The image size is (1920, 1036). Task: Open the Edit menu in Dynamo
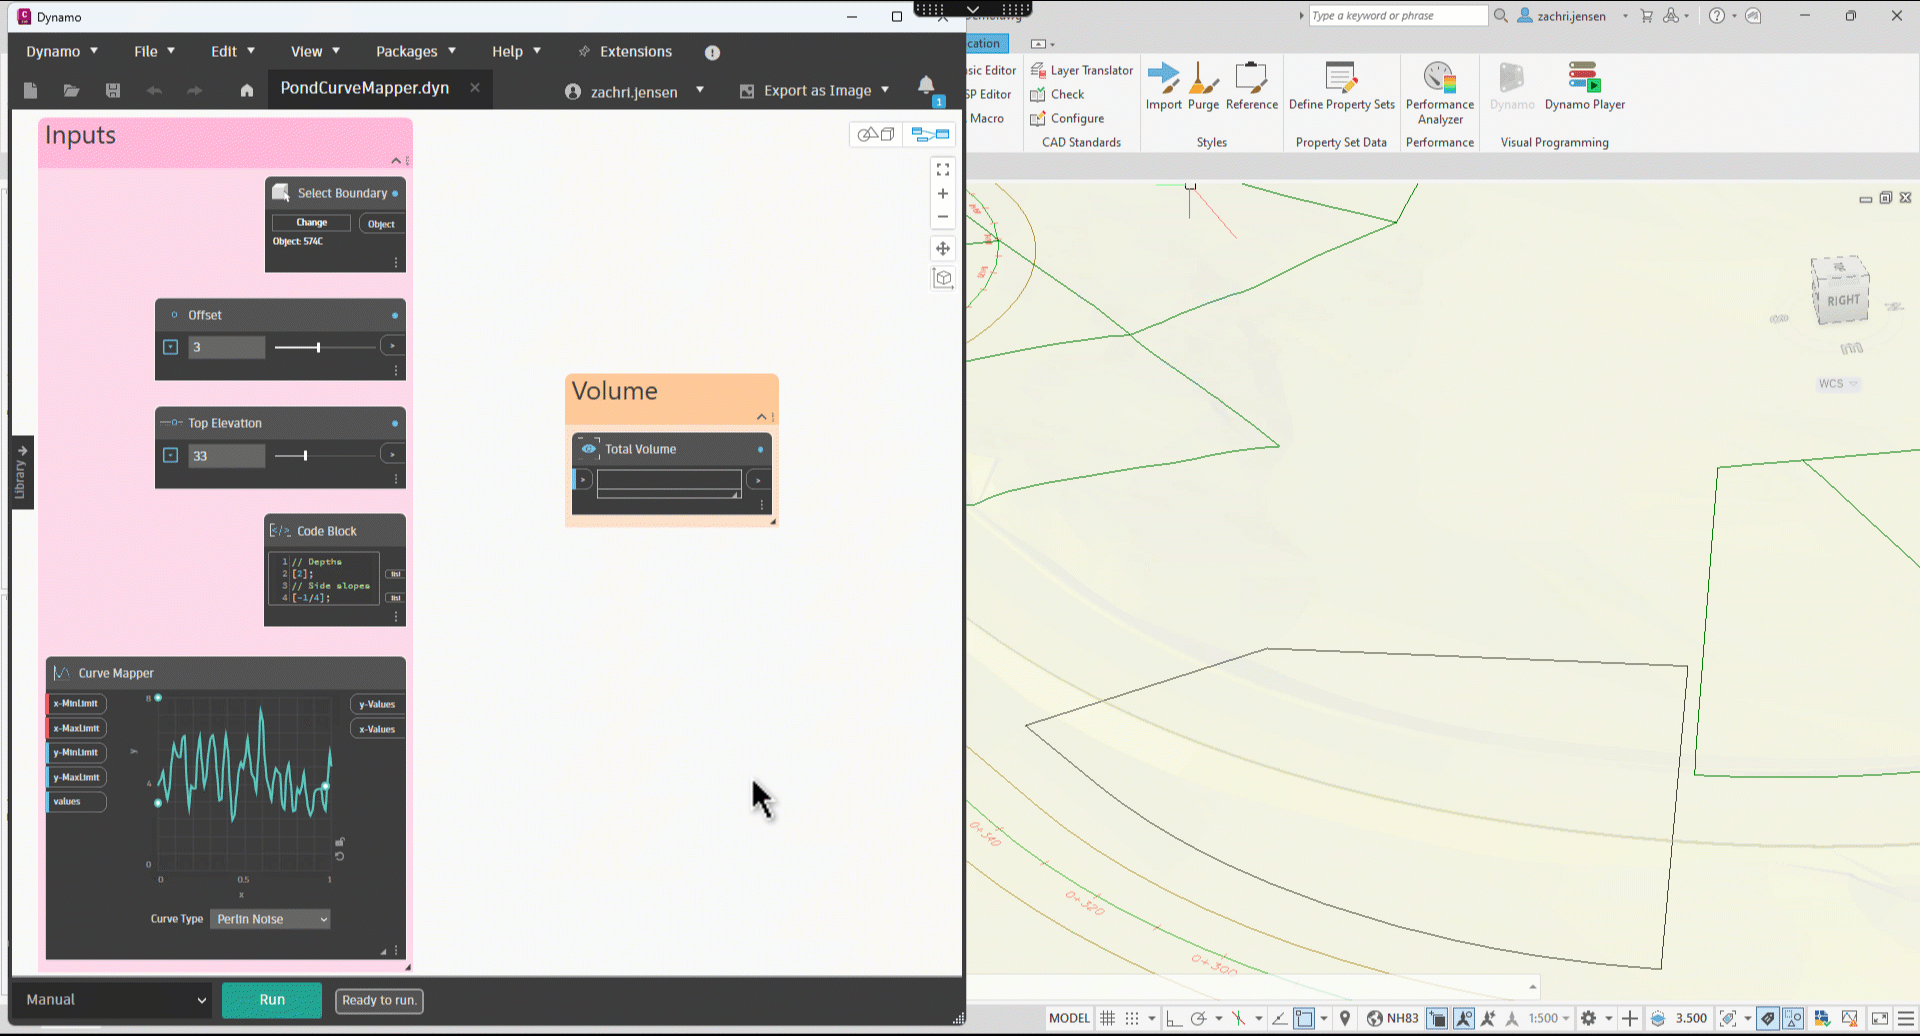click(x=233, y=52)
